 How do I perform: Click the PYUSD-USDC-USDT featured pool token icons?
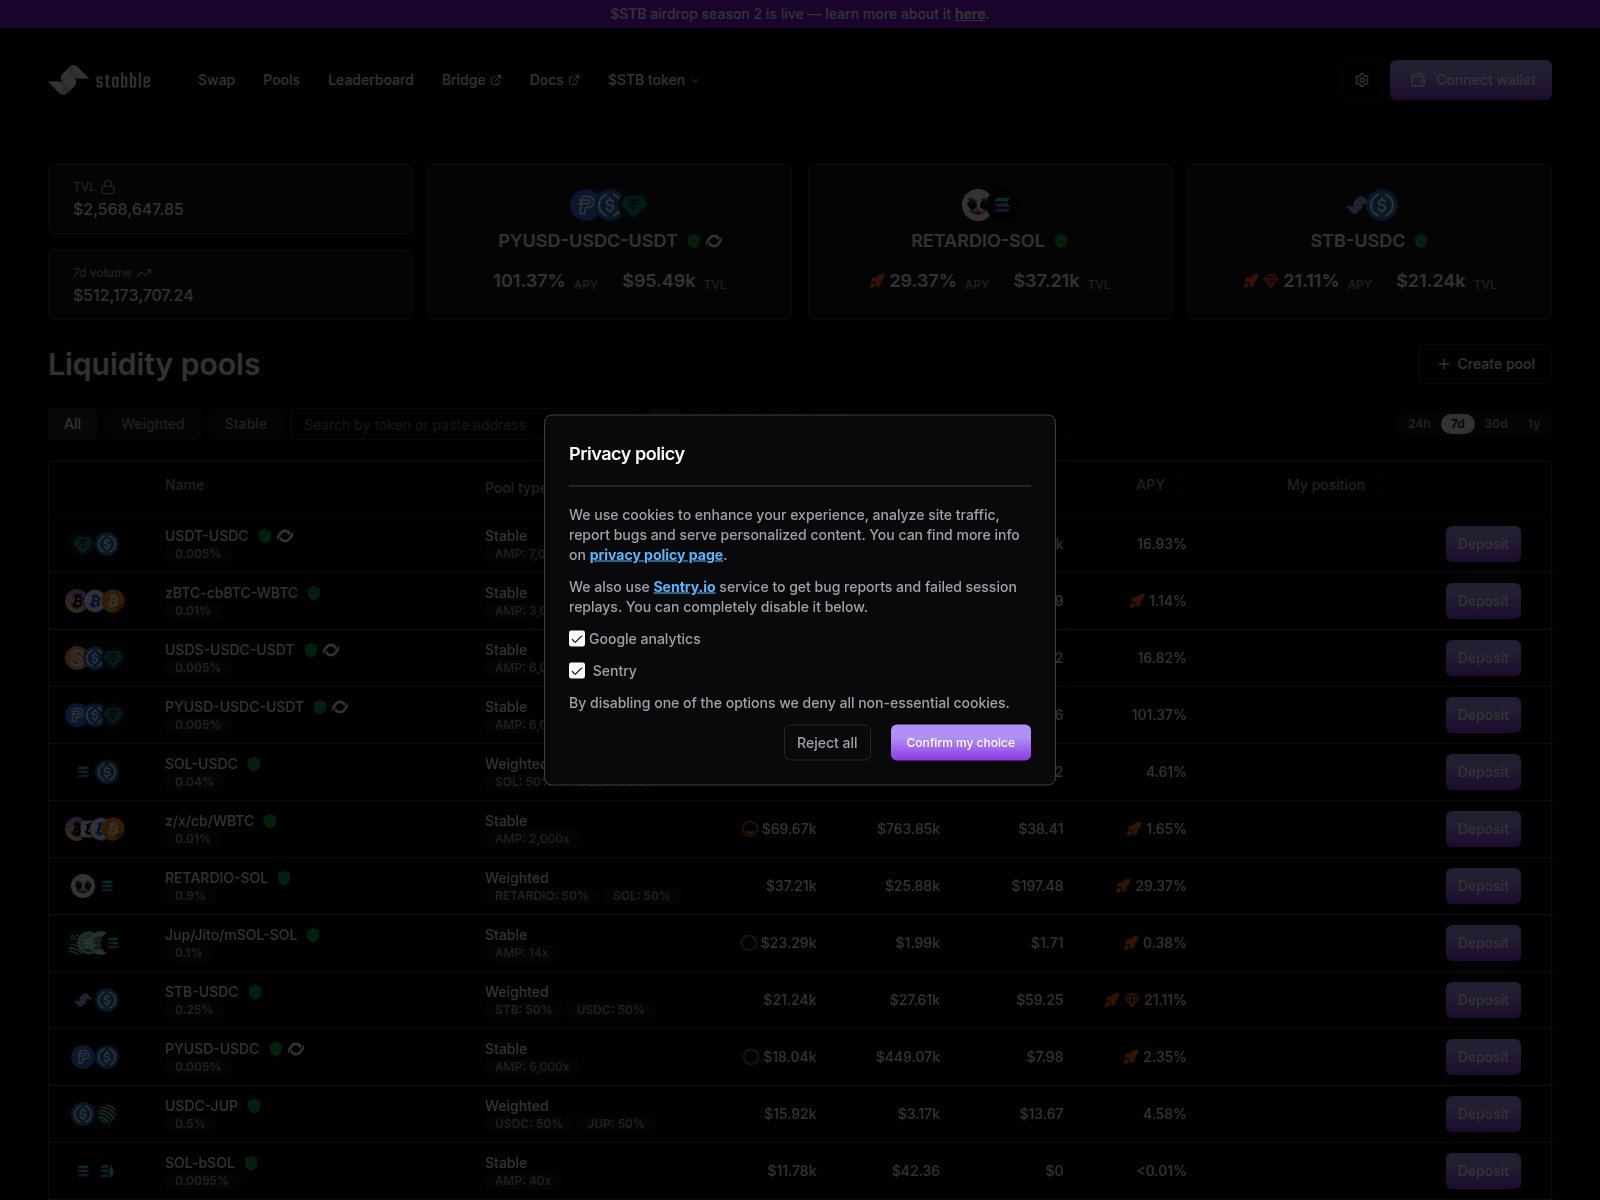609,205
